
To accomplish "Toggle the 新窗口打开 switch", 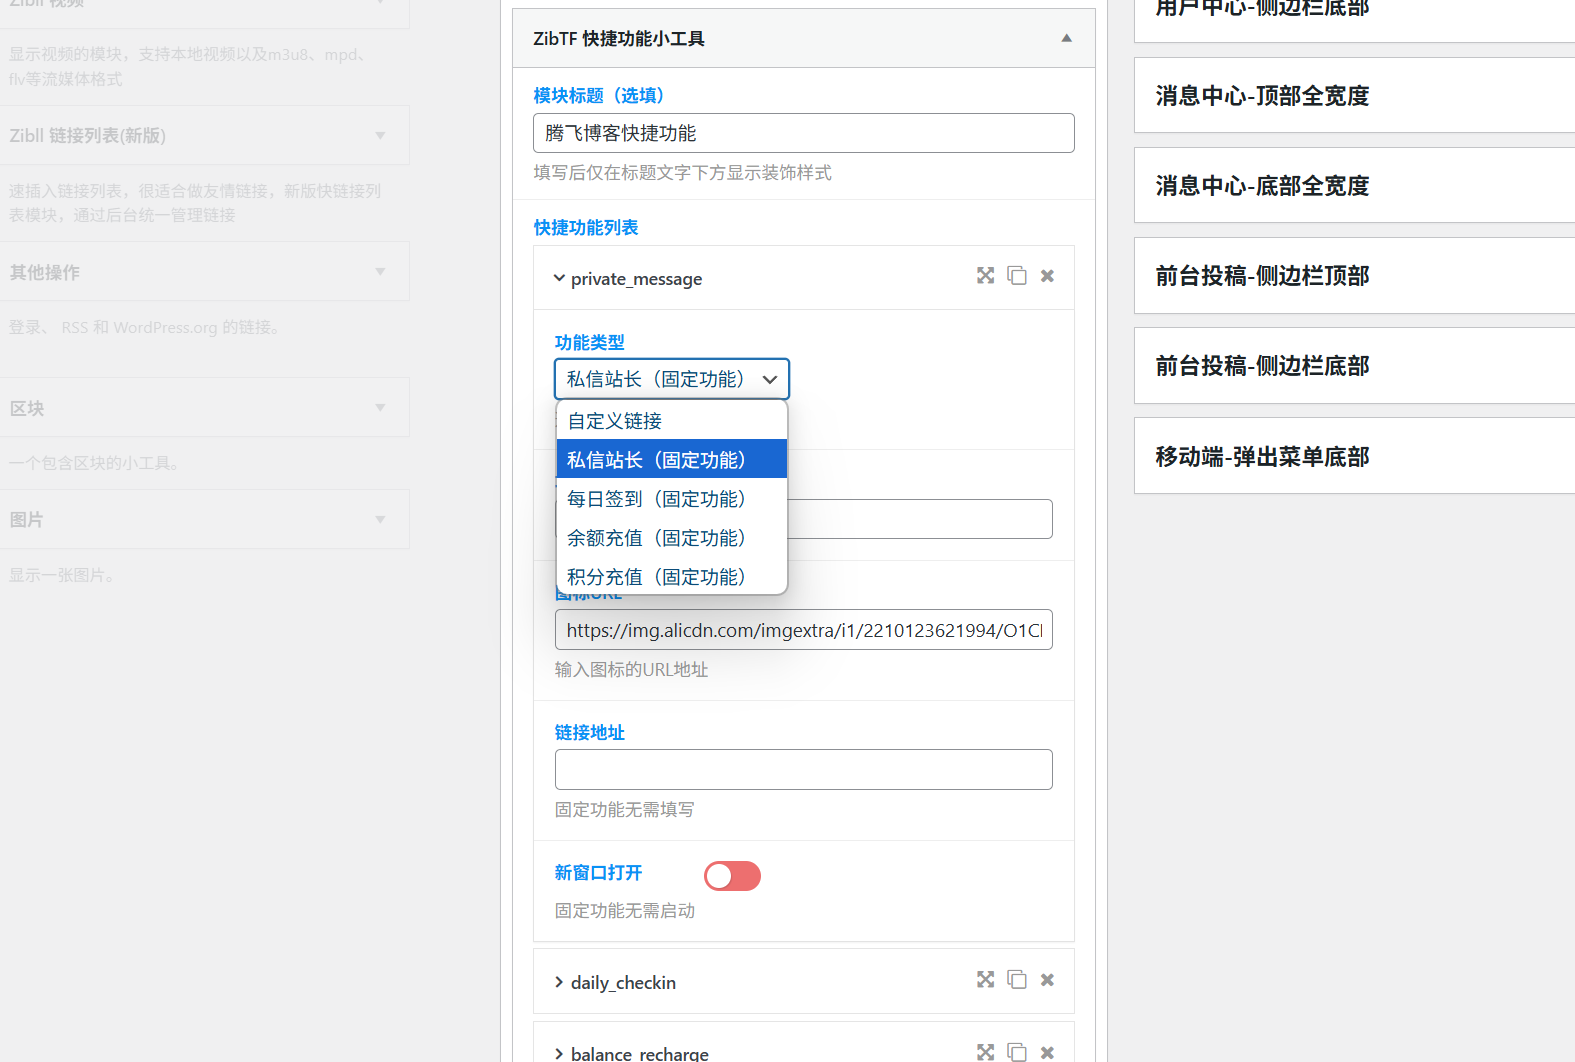I will [x=732, y=876].
